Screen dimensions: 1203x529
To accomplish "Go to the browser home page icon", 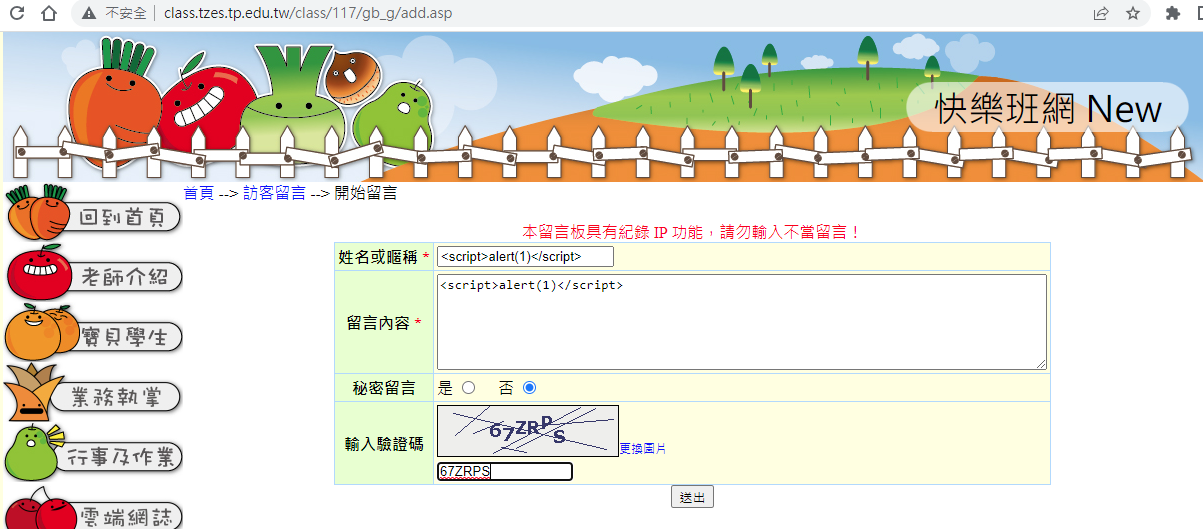I will point(49,14).
